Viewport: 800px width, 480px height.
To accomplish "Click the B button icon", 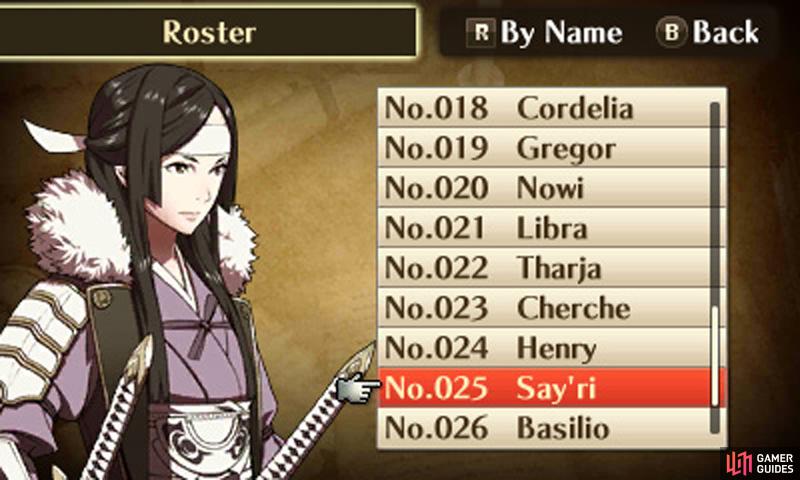I will coord(671,33).
